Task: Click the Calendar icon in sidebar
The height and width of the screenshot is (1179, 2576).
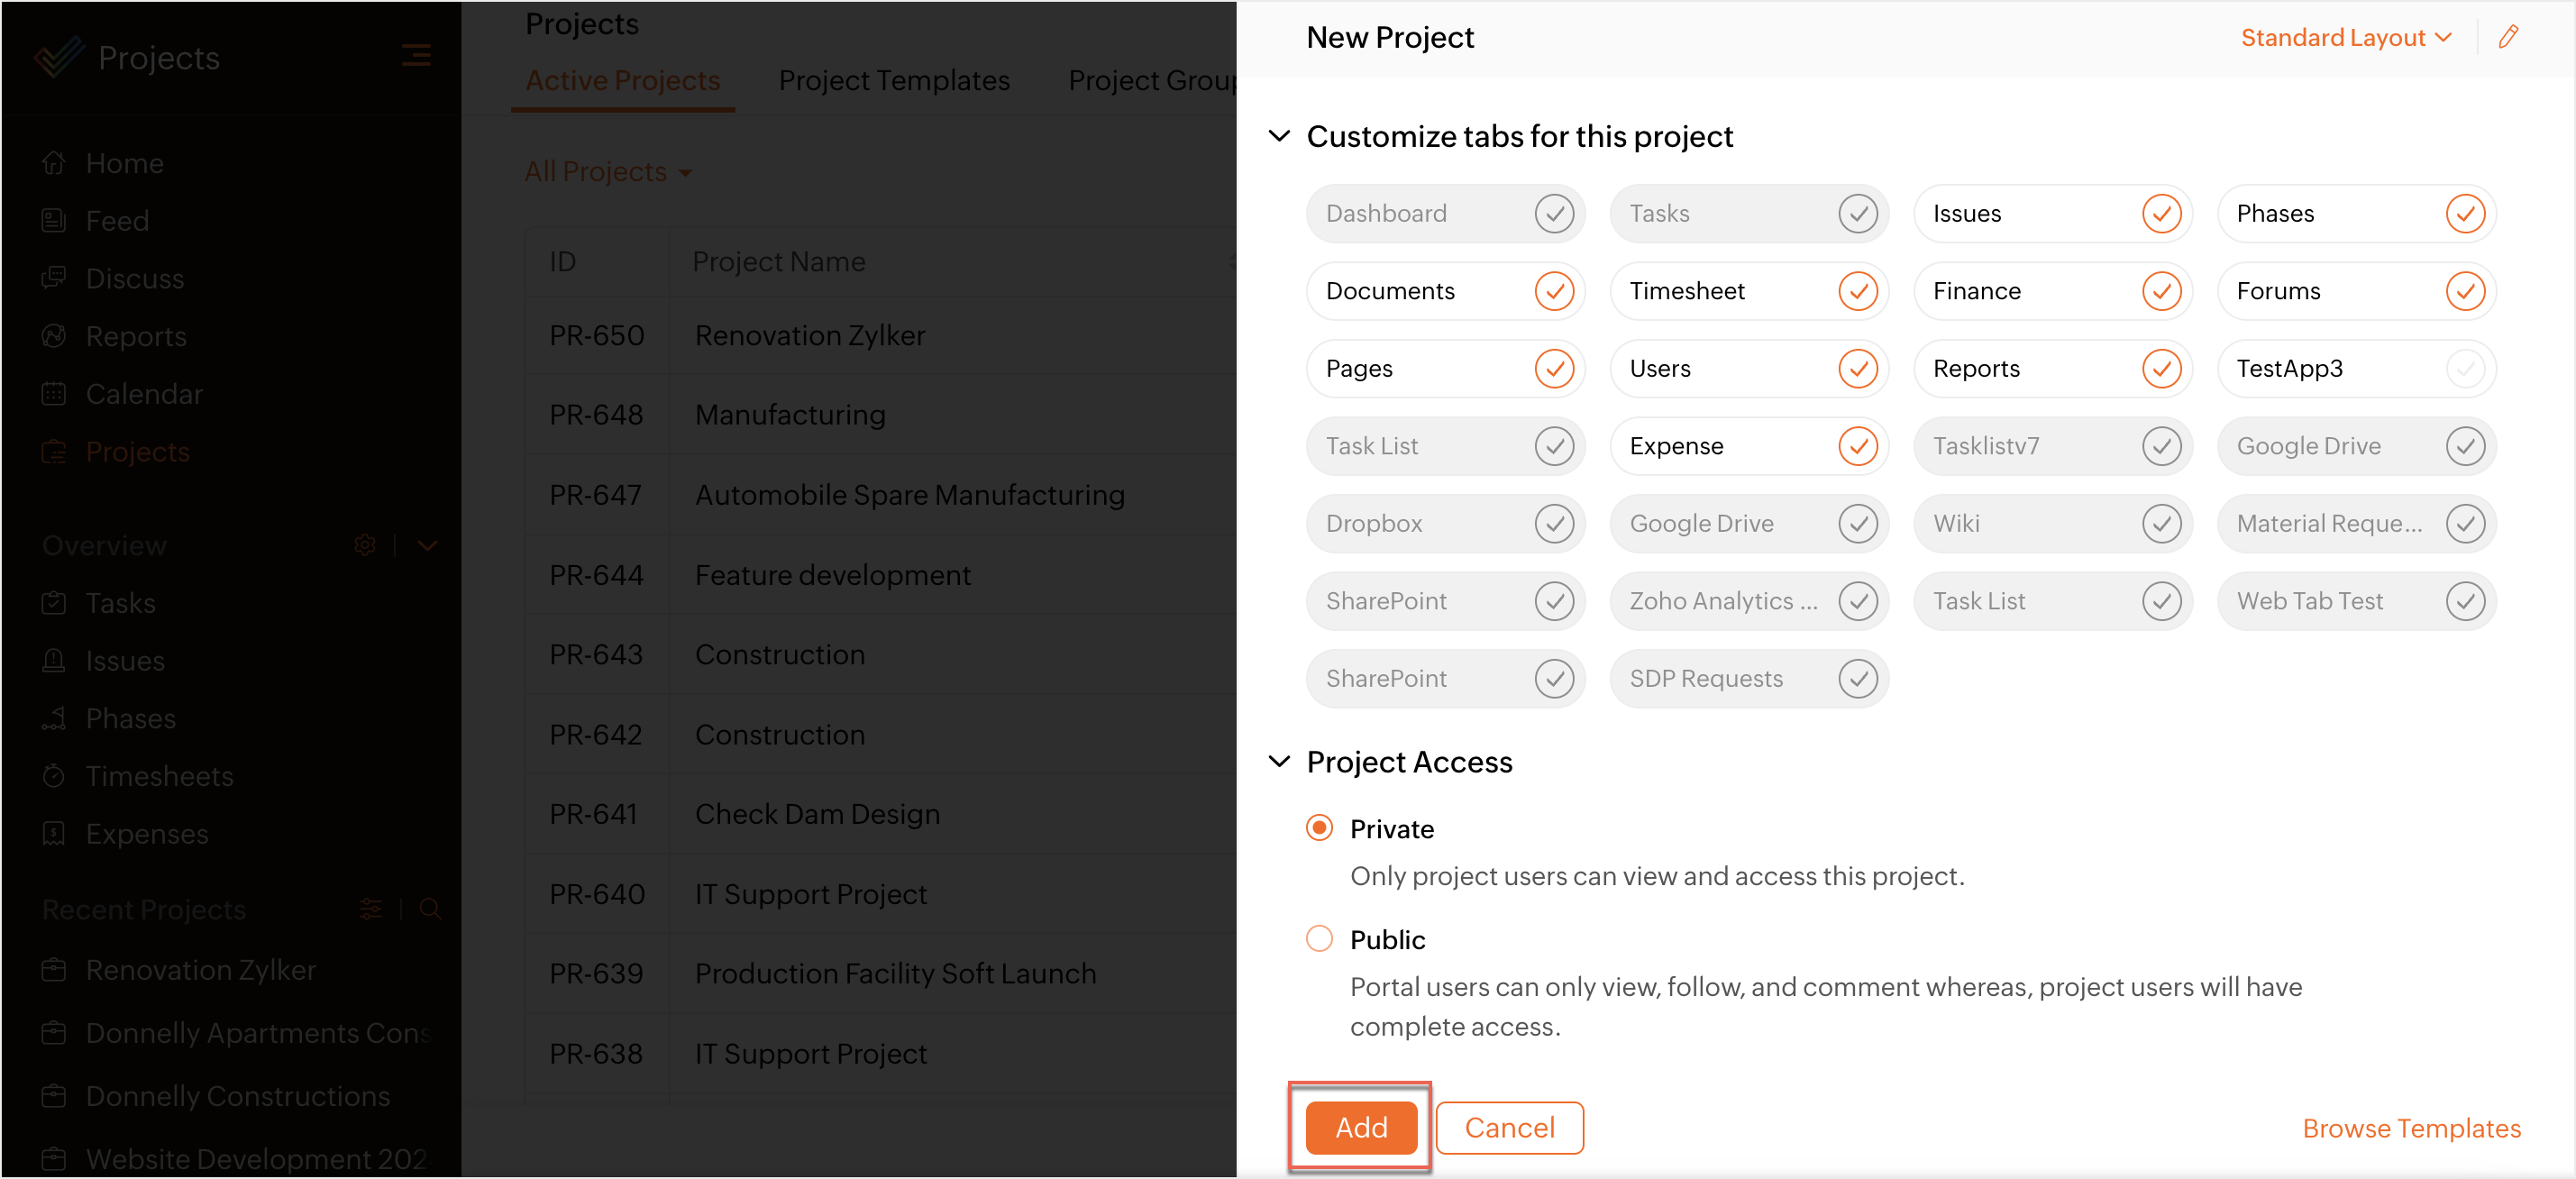Action: click(54, 394)
